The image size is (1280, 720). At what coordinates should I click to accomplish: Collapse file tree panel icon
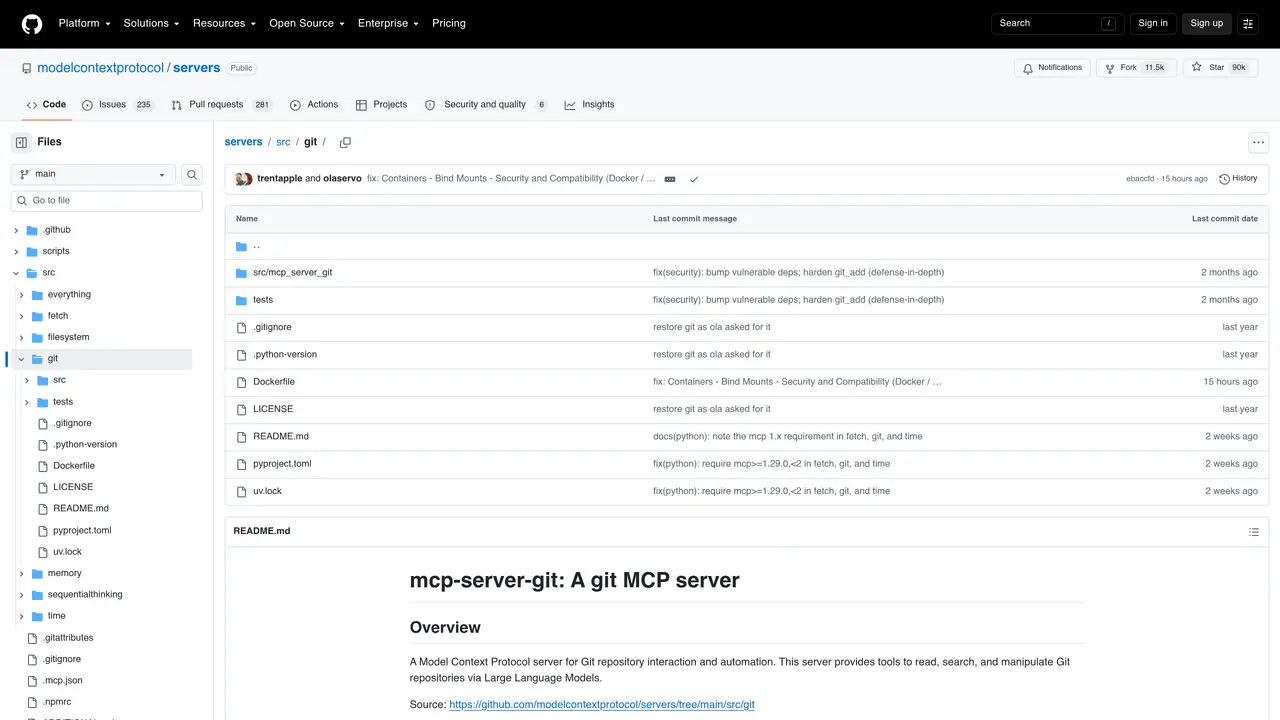(x=21, y=142)
